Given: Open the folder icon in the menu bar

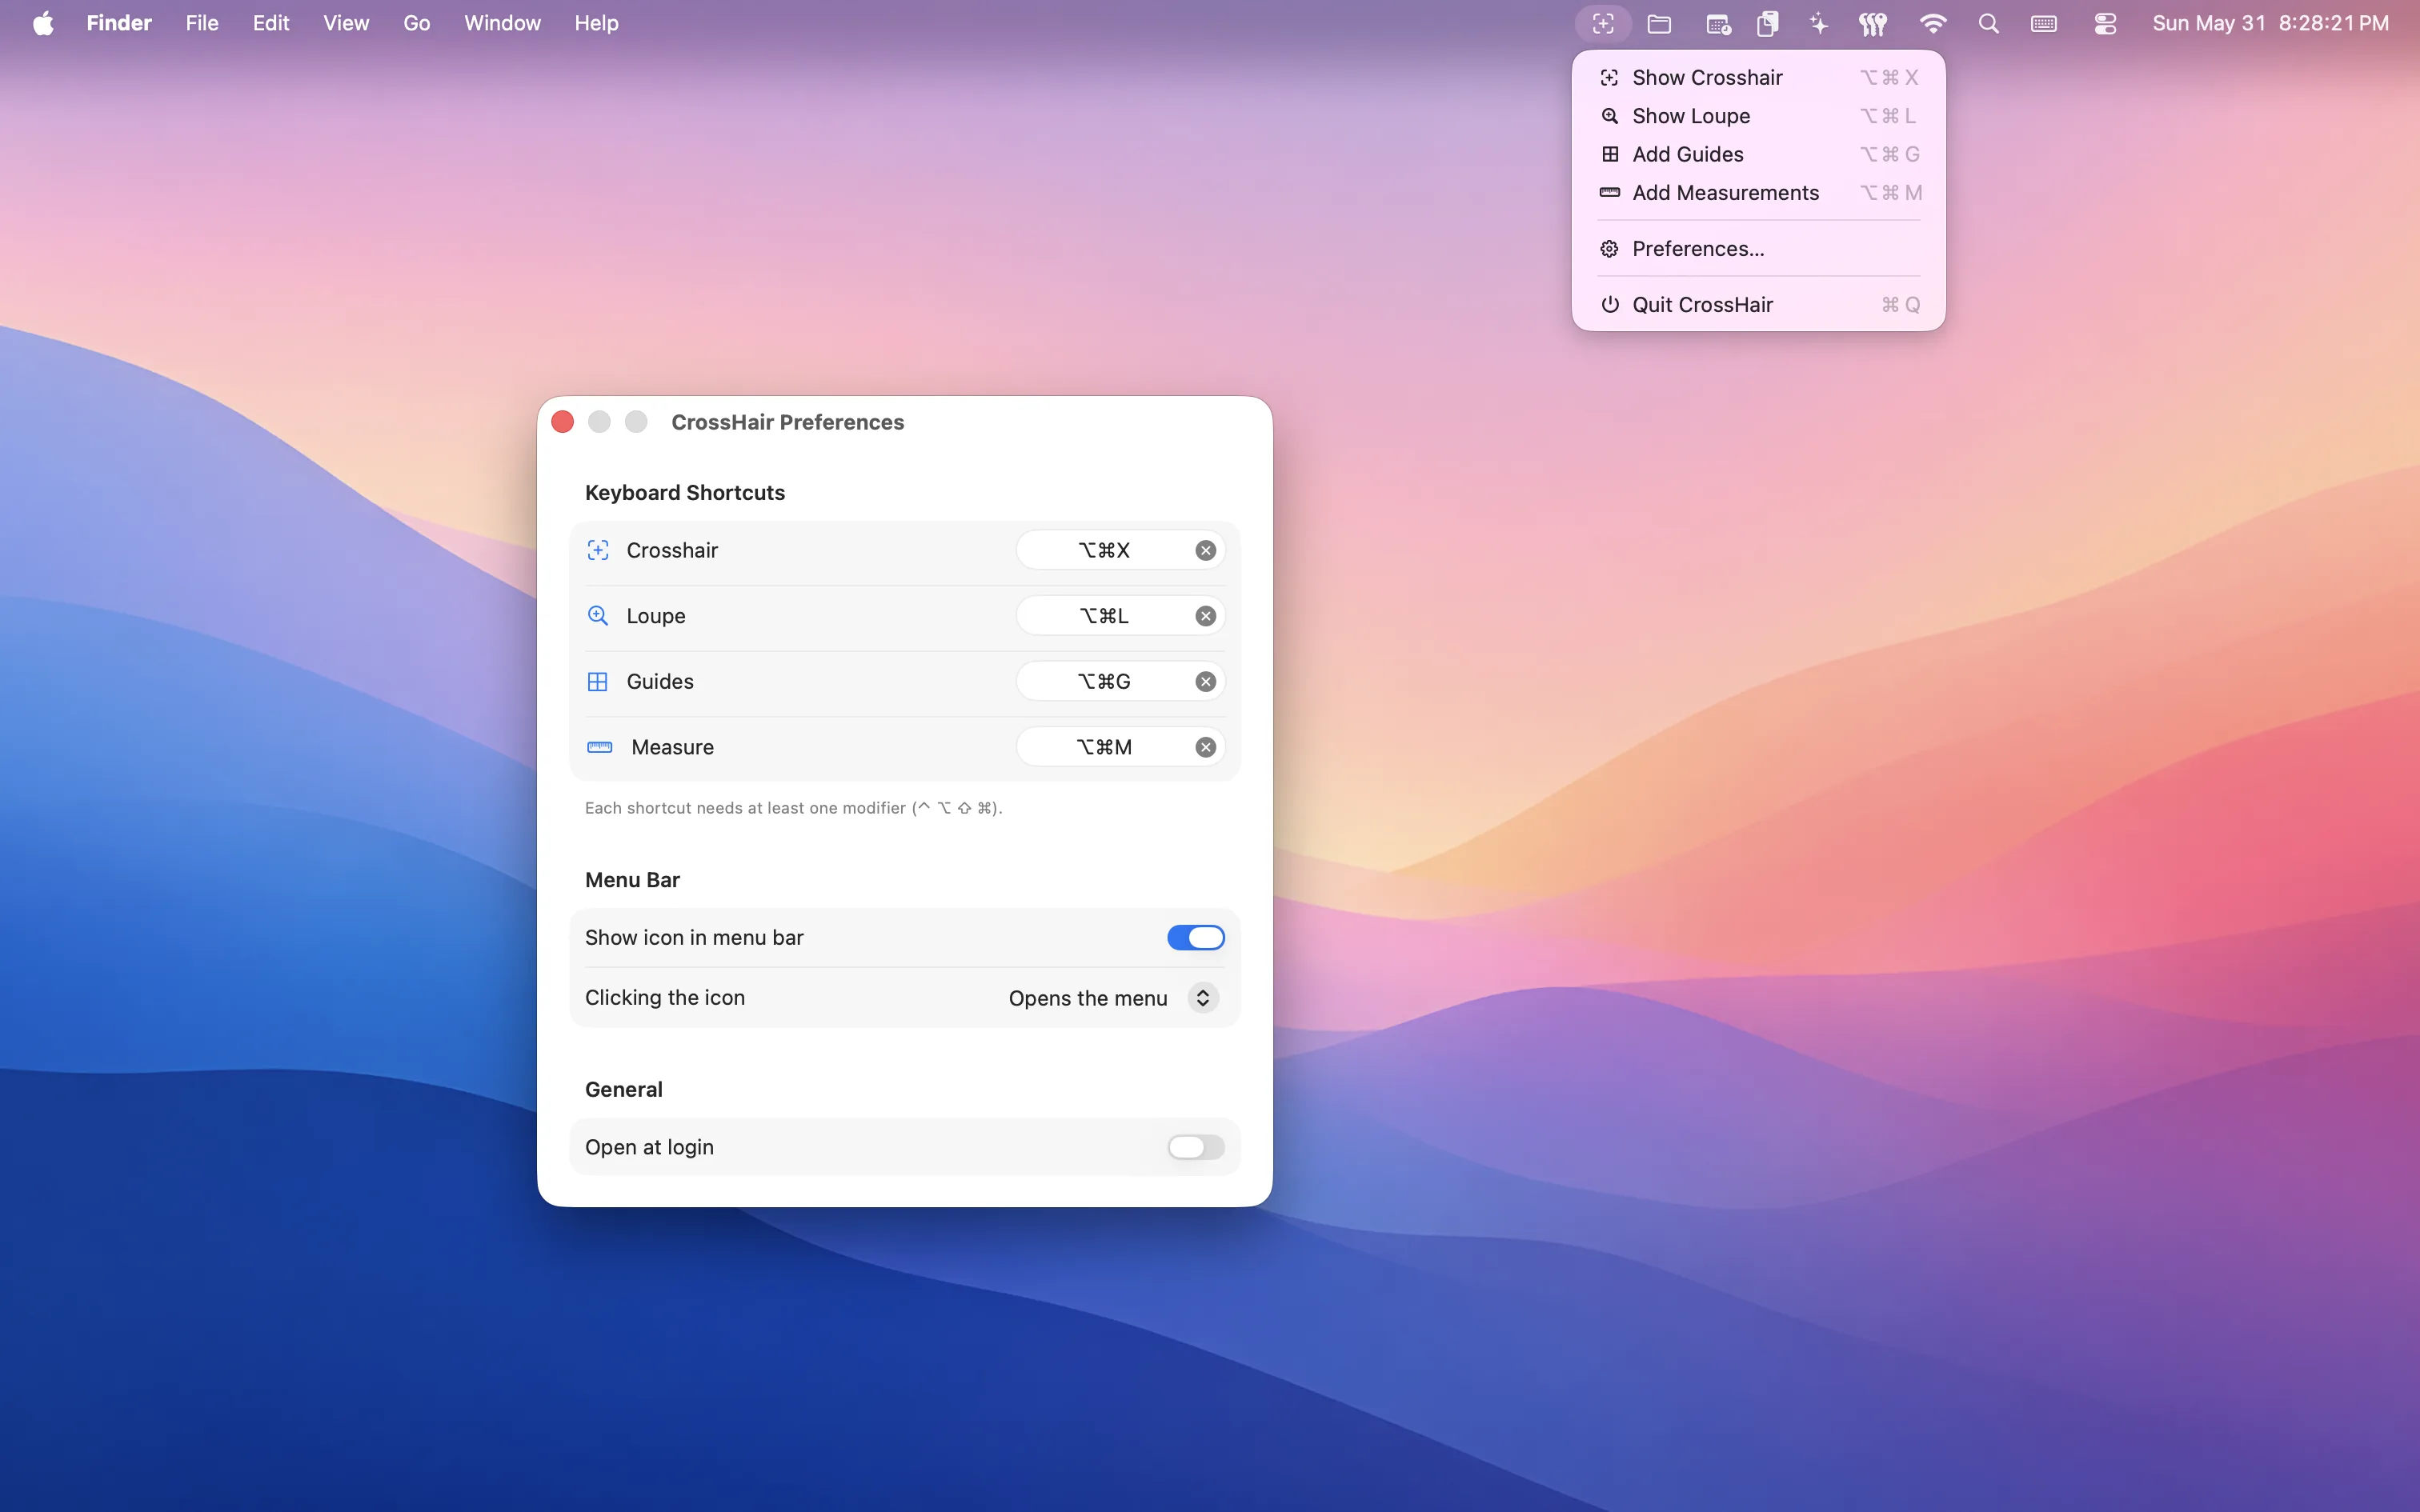Looking at the screenshot, I should click(x=1659, y=23).
